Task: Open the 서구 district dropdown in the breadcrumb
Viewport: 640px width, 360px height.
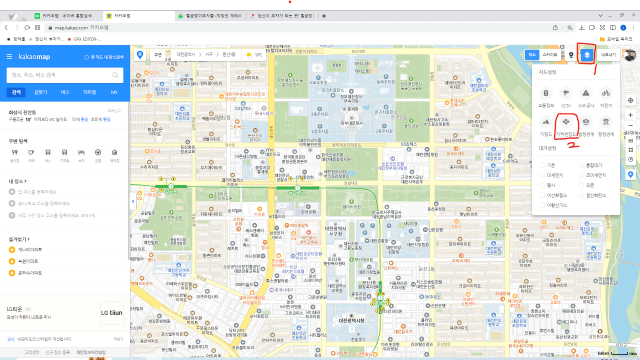Action: point(209,55)
